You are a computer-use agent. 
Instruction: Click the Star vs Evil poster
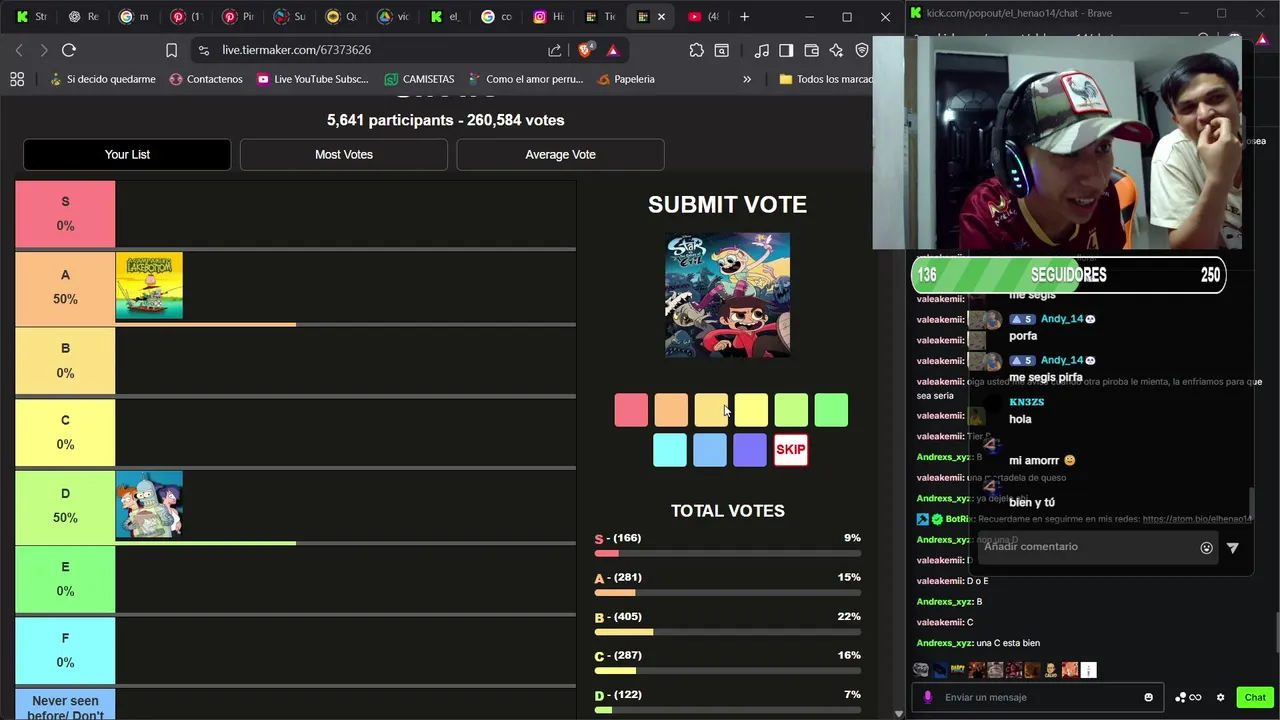pos(727,295)
